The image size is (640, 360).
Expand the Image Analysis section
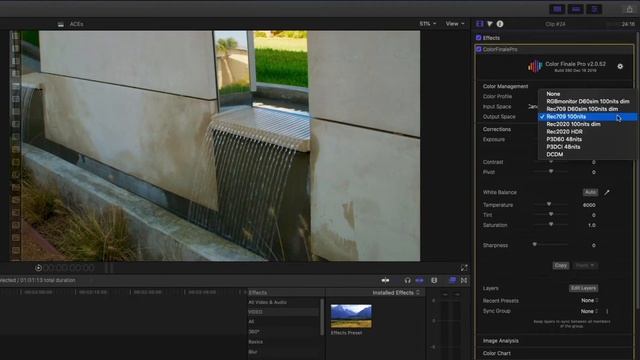(x=501, y=341)
